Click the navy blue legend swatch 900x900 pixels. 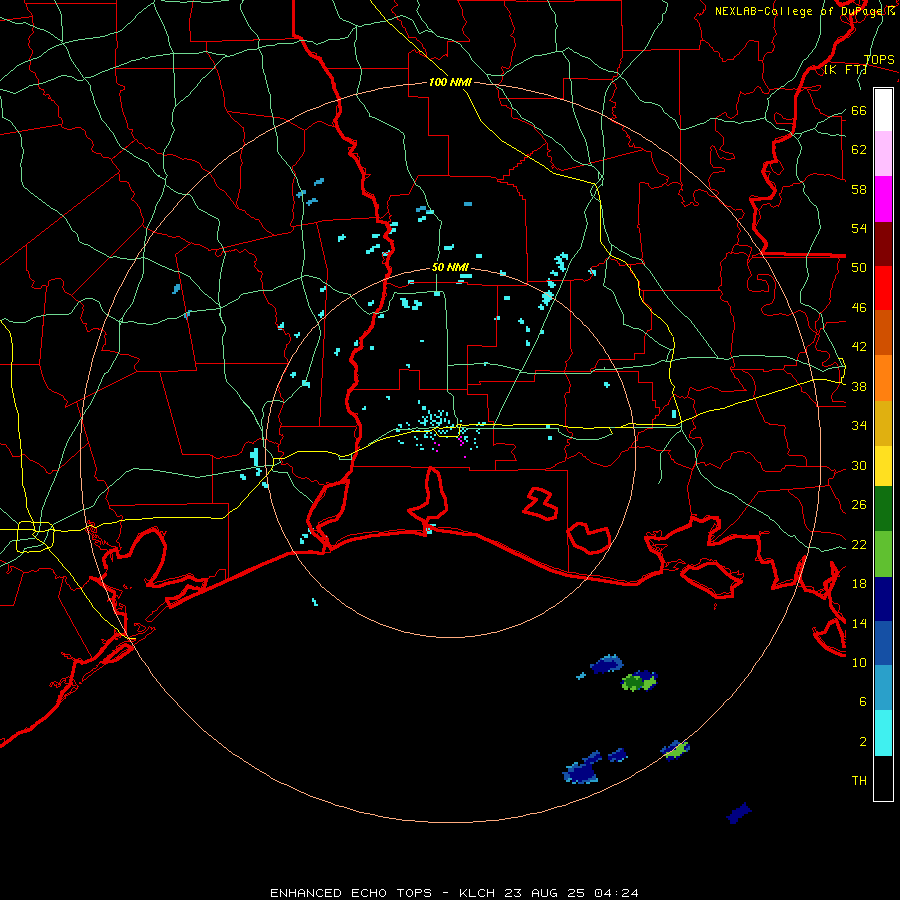(883, 599)
